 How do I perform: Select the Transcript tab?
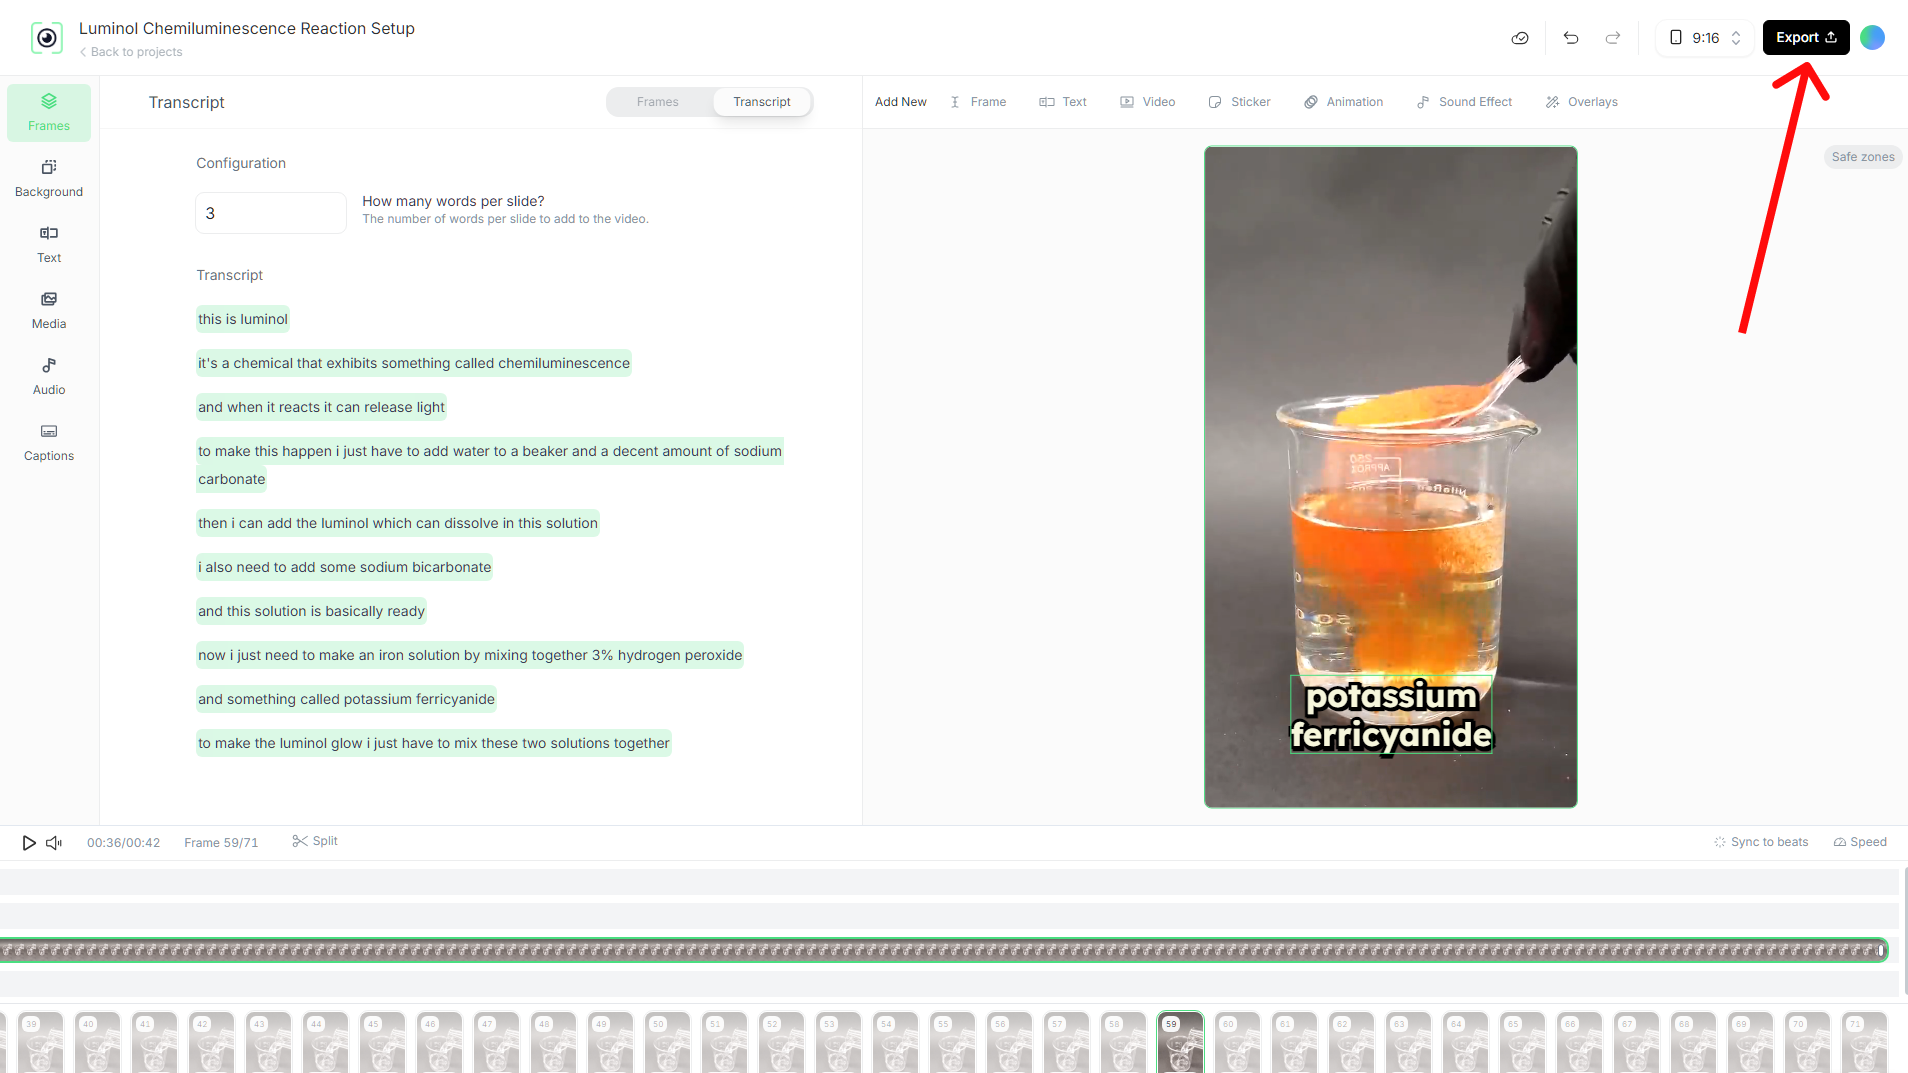tap(761, 102)
